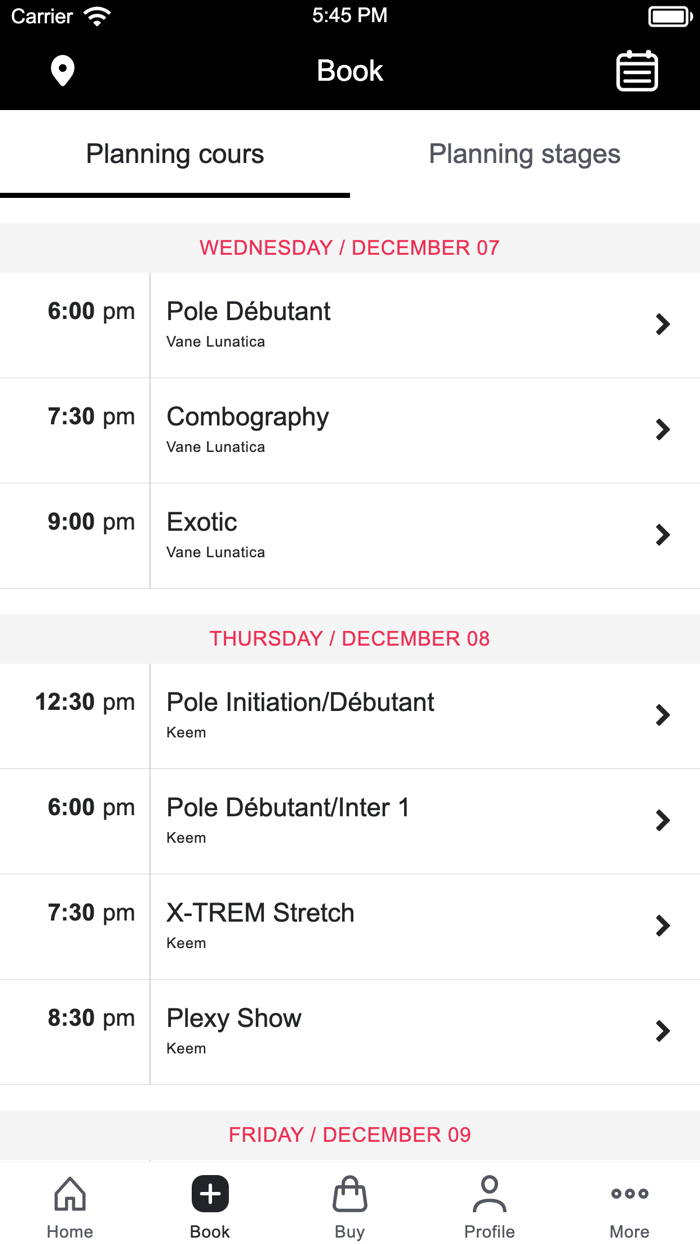Tap the Book plus icon
The image size is (700, 1244).
tap(210, 1194)
